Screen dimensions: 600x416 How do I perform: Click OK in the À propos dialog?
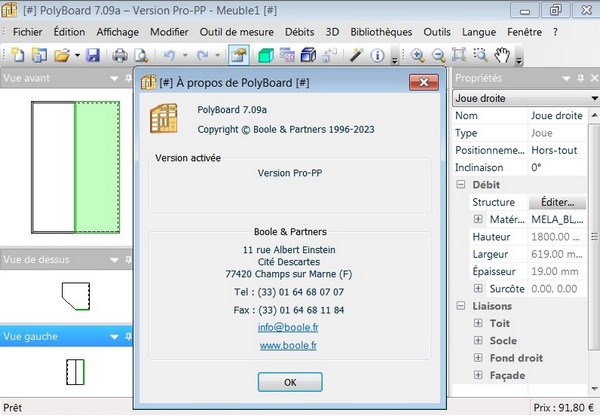pyautogui.click(x=290, y=382)
